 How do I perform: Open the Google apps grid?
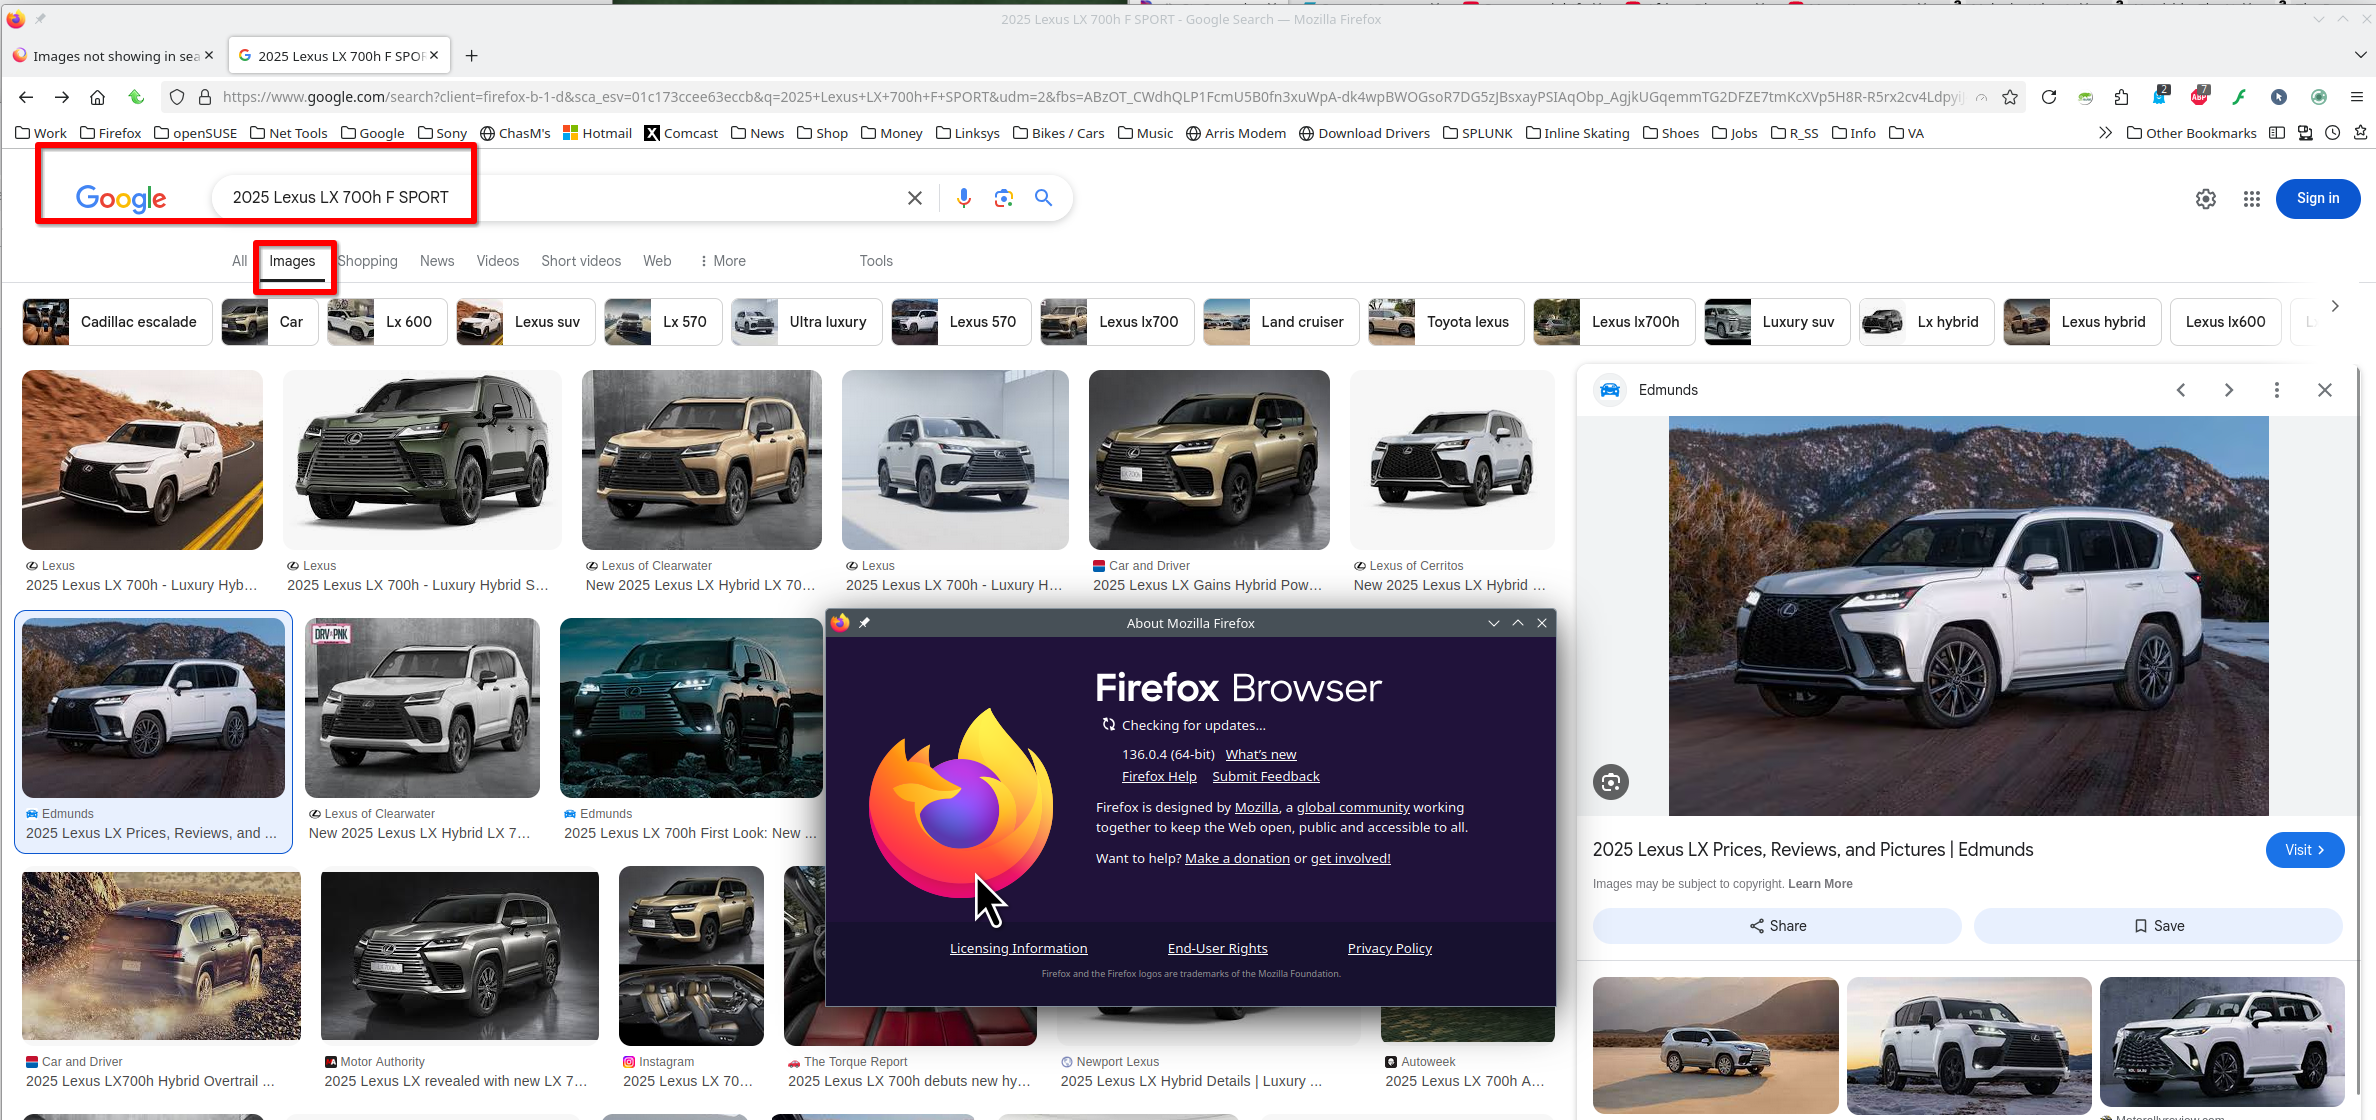[2252, 199]
